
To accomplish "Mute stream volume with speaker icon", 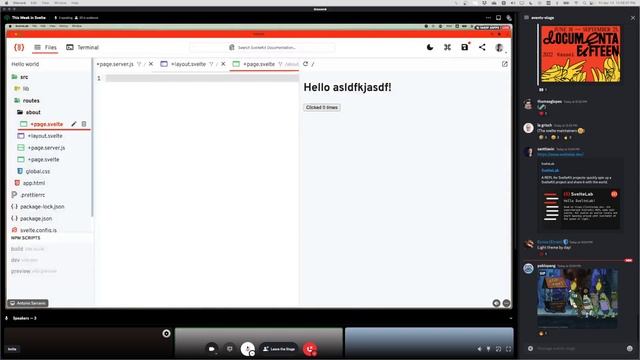I will pyautogui.click(x=480, y=349).
